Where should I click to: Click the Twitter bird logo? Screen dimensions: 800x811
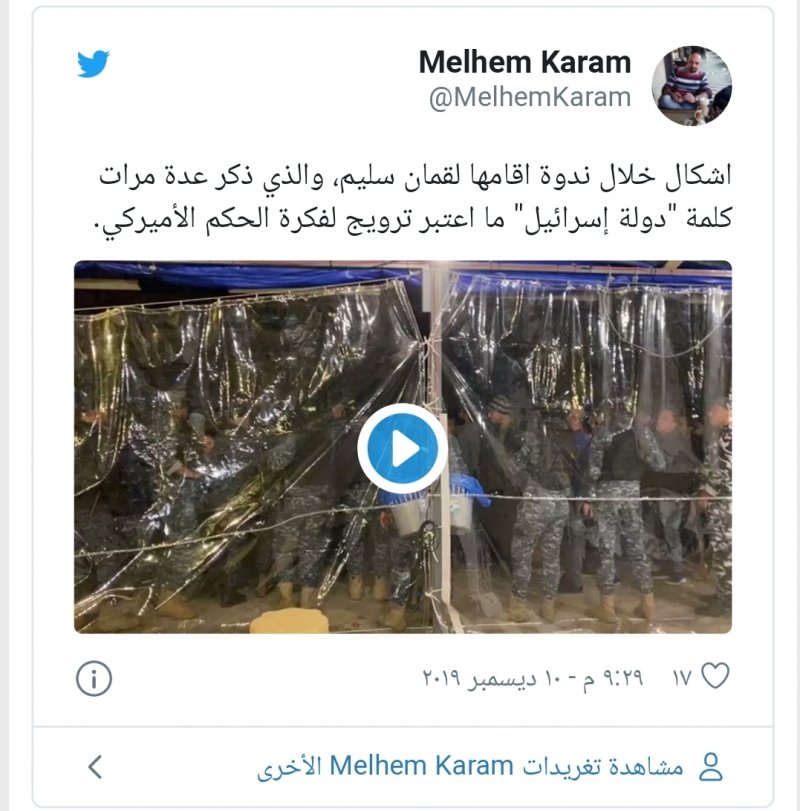[x=93, y=64]
